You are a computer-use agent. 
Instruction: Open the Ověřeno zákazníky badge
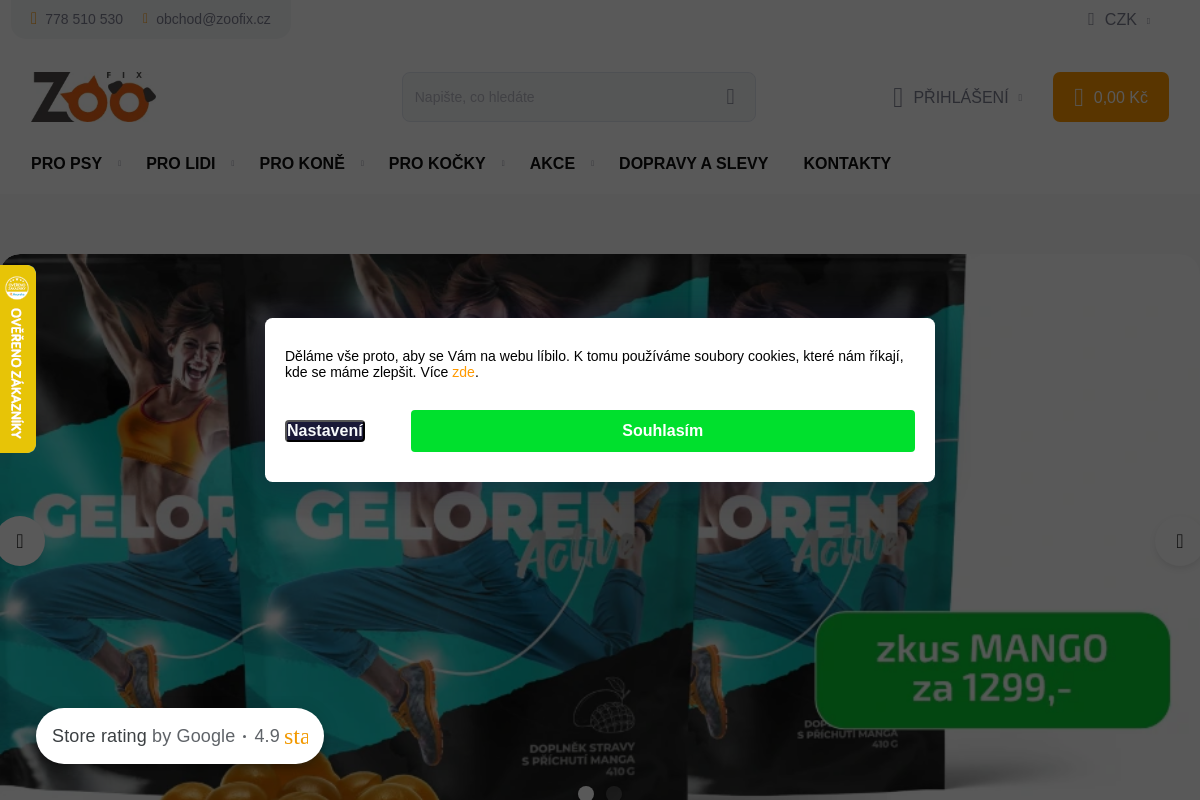click(17, 359)
